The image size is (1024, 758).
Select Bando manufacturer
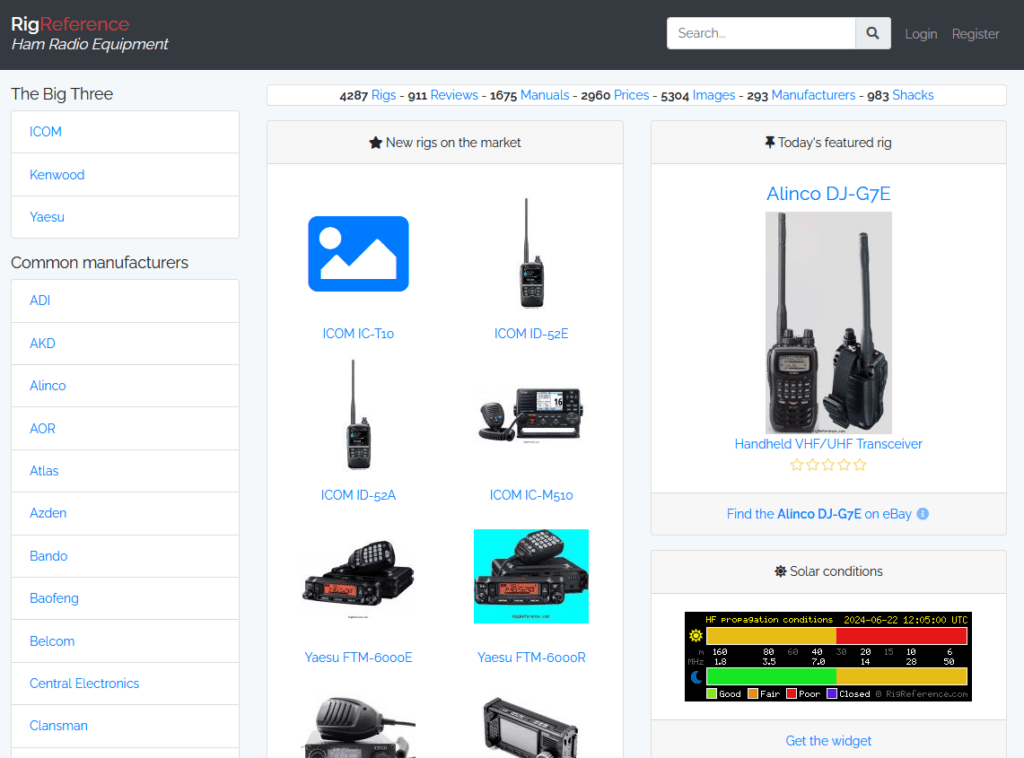pos(125,556)
